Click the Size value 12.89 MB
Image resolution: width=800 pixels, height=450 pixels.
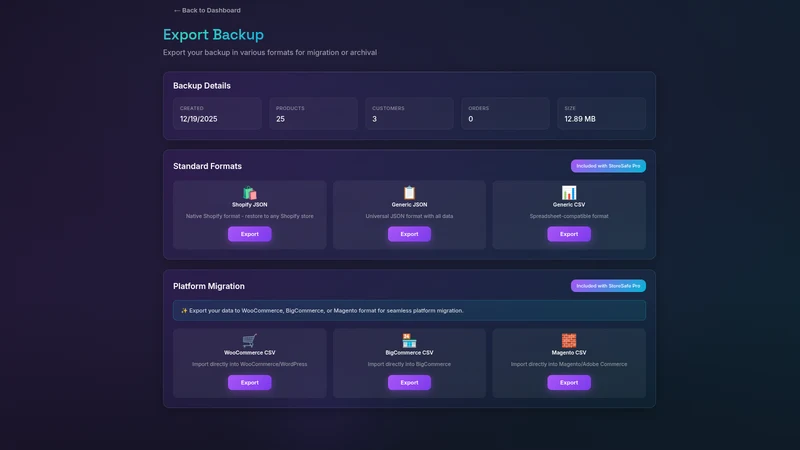[x=580, y=119]
